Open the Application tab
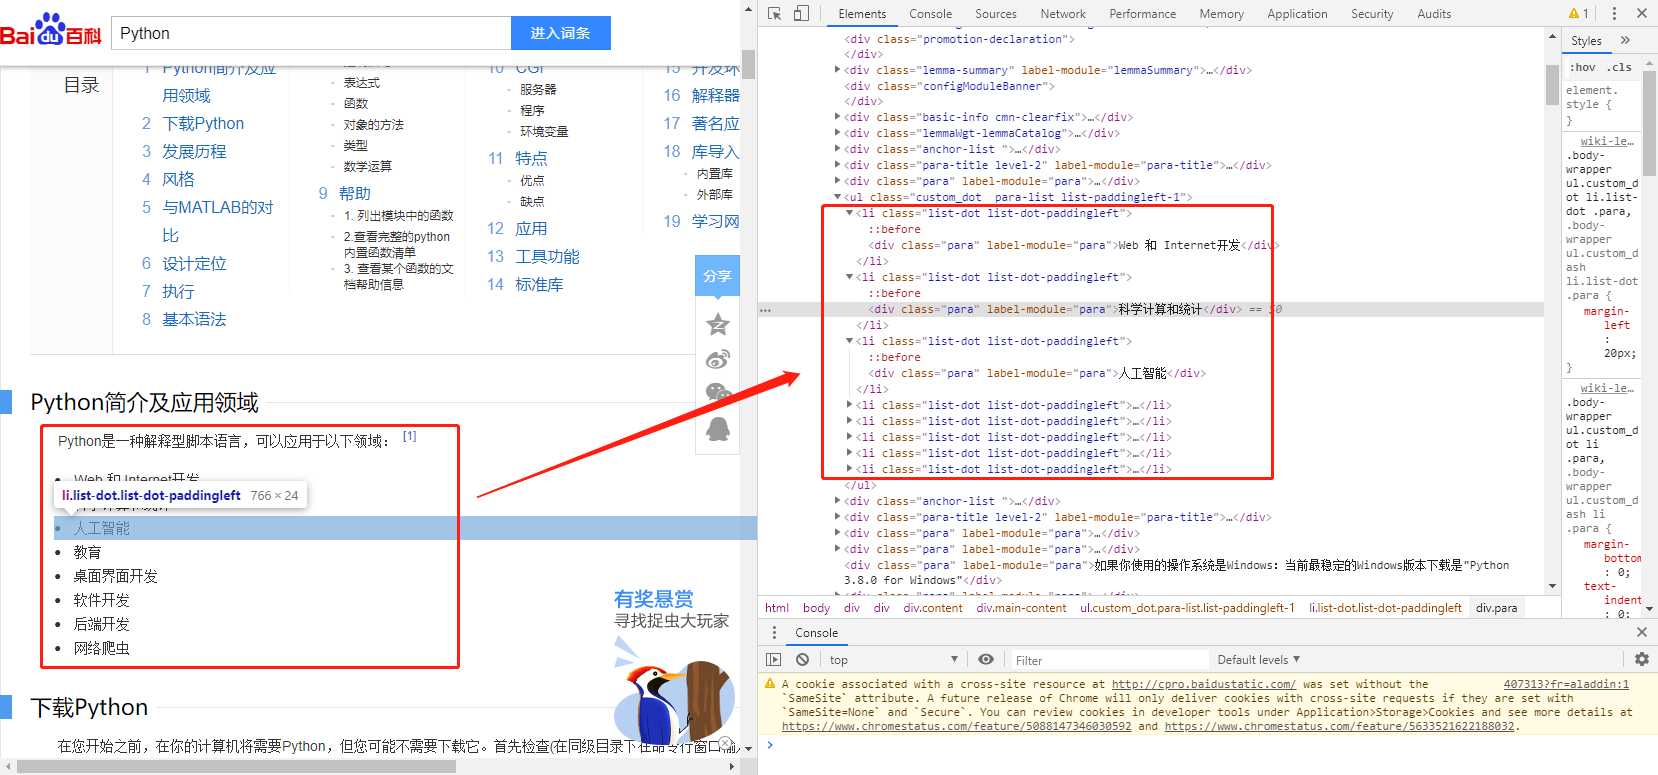The height and width of the screenshot is (775, 1658). pos(1297,14)
